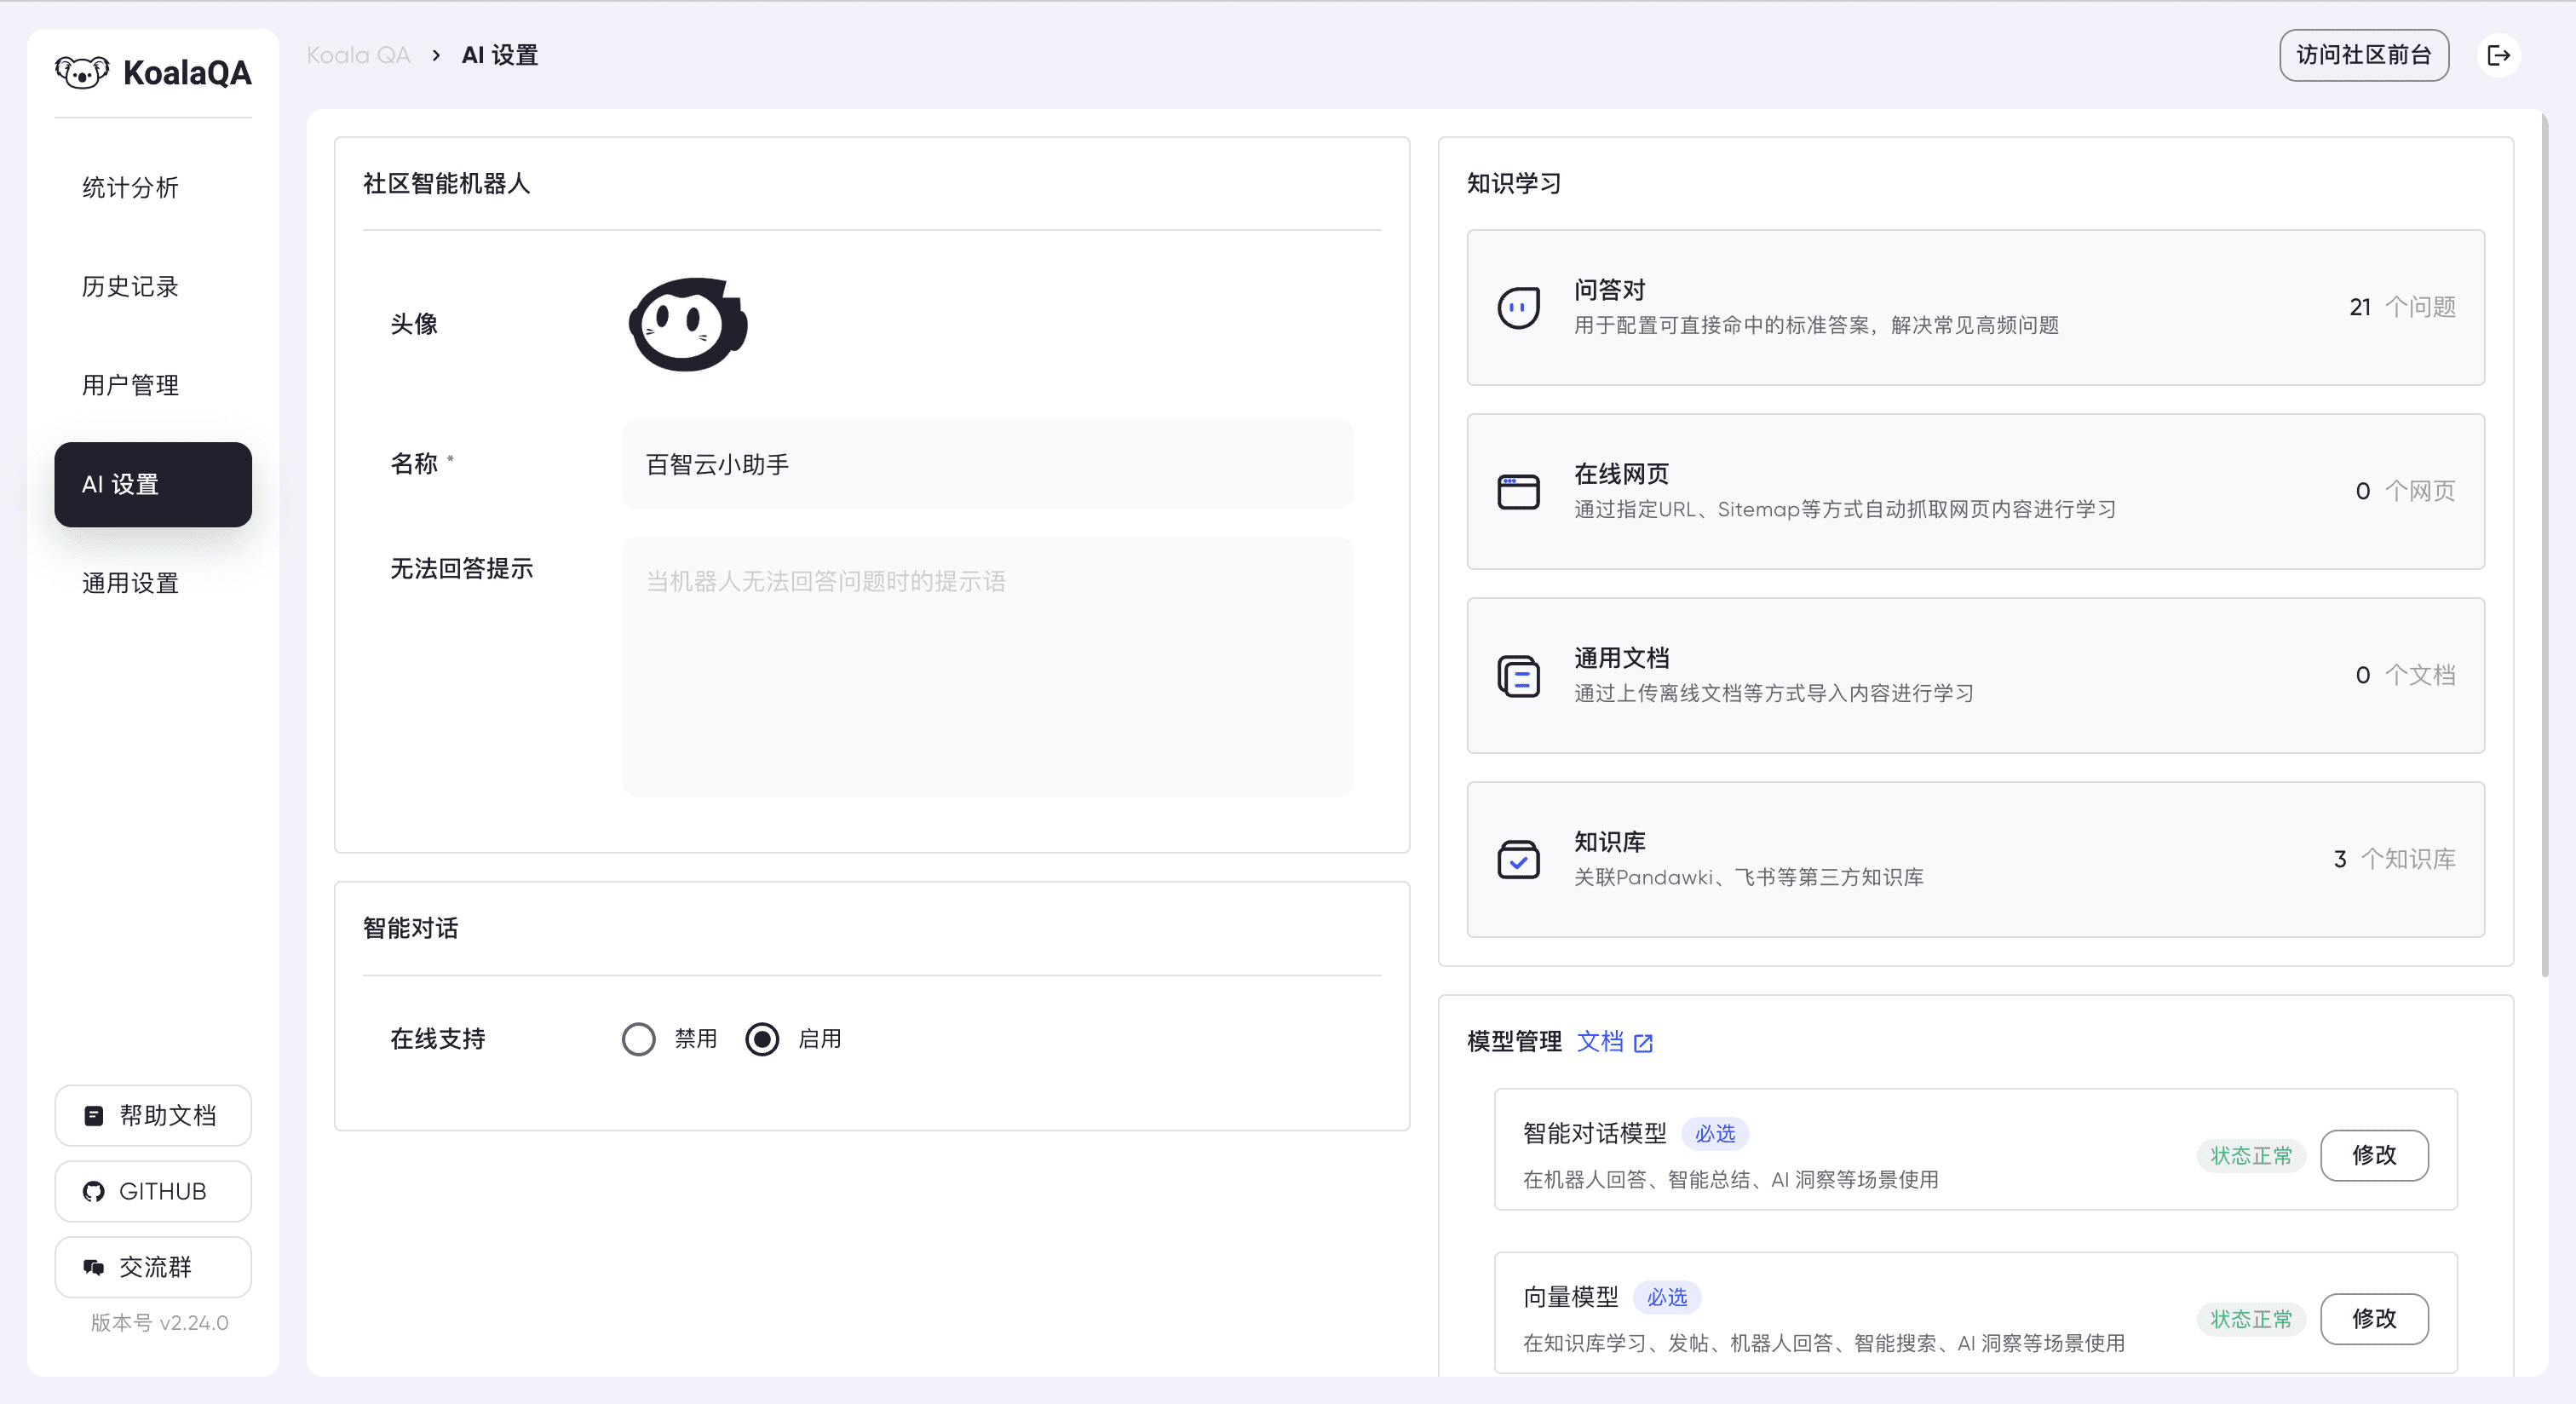Click the 通用文档 document icon

[x=1517, y=676]
